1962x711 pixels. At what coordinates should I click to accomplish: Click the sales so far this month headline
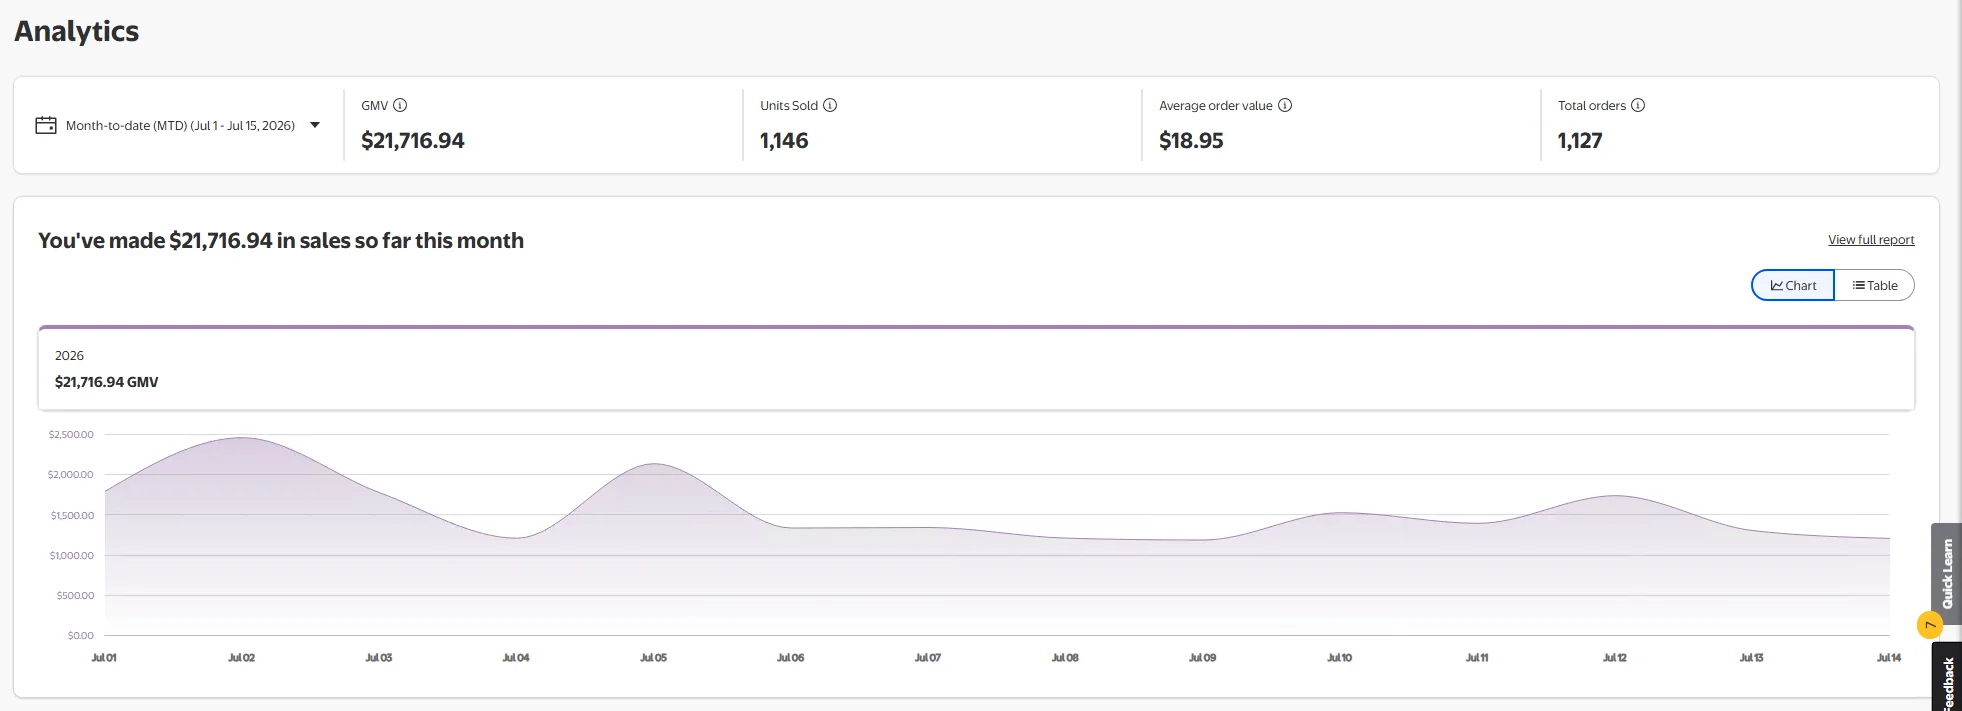(x=281, y=241)
